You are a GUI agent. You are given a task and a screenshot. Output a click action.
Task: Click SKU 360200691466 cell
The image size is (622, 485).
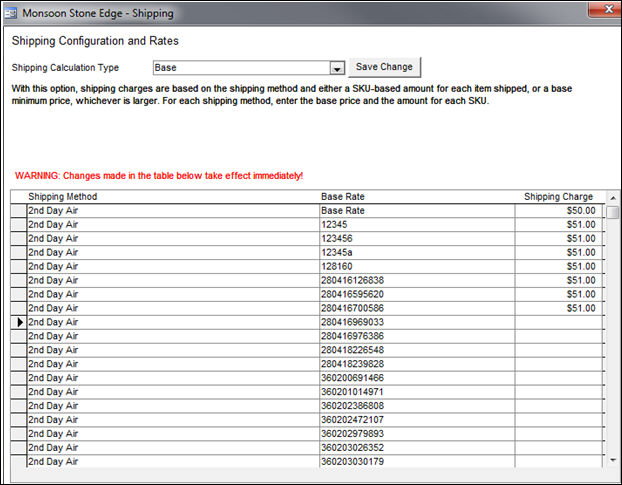[417, 378]
